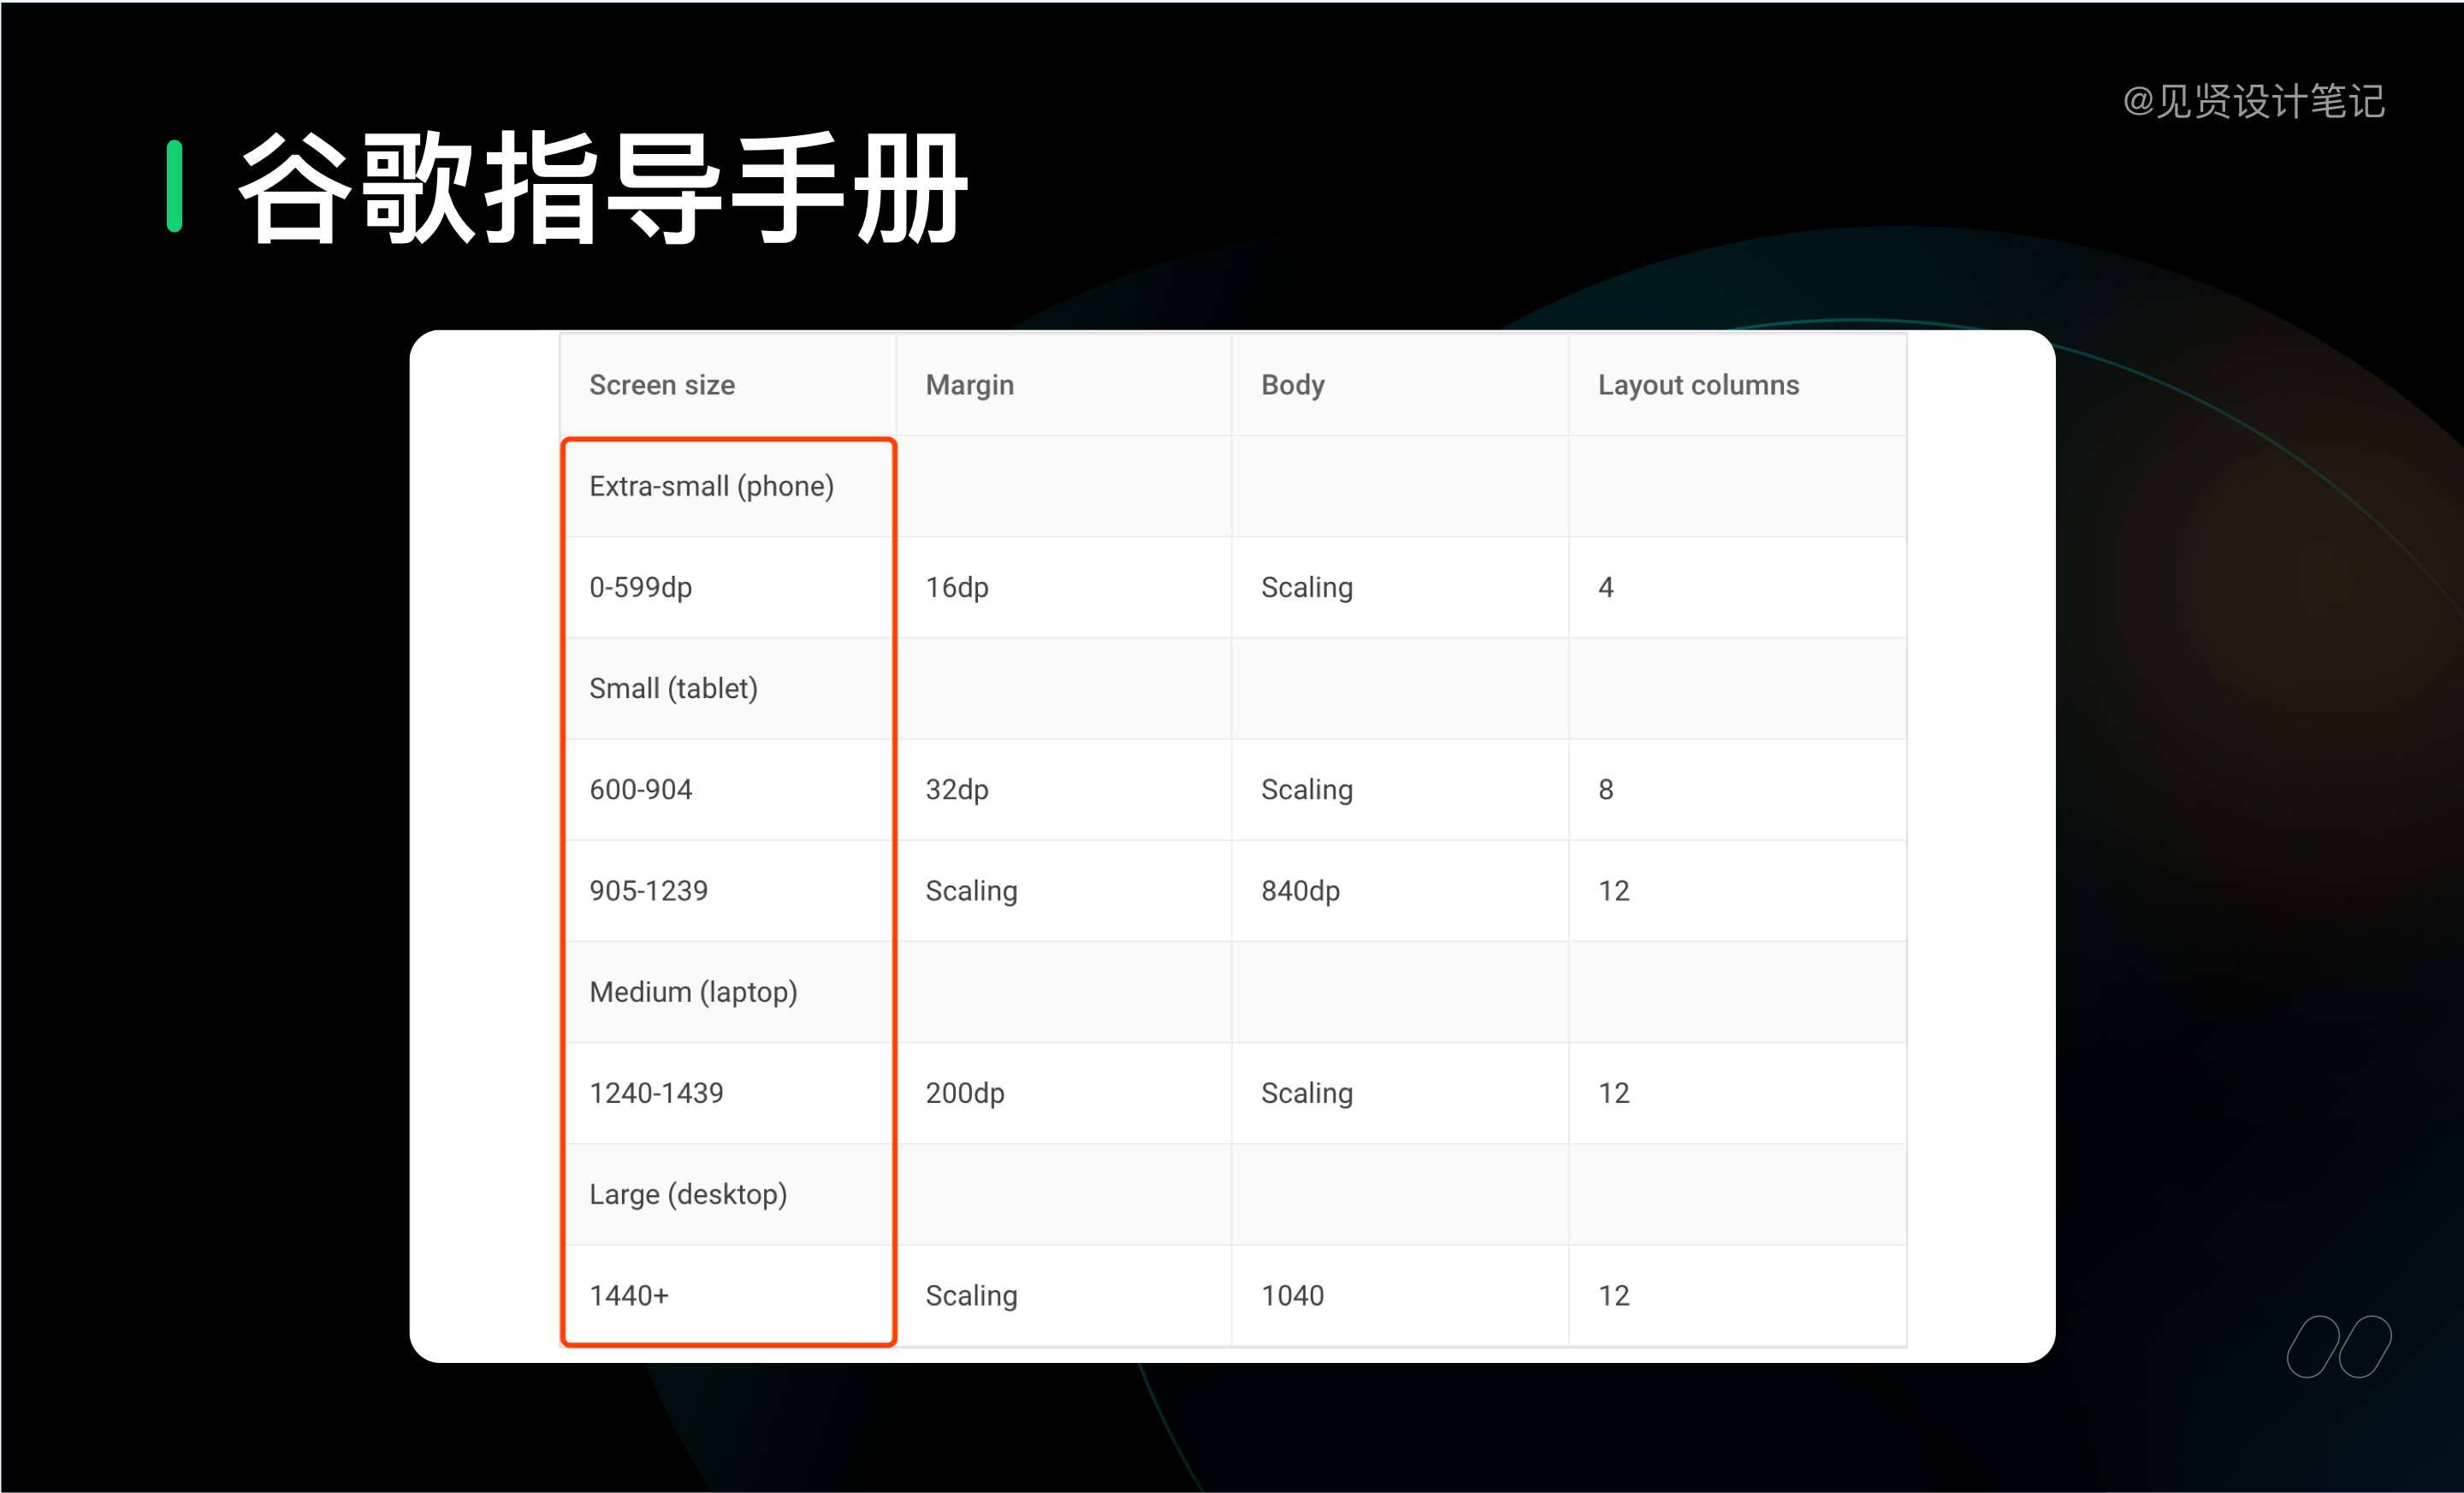Click the 0-599dp screen size cell

click(x=640, y=587)
